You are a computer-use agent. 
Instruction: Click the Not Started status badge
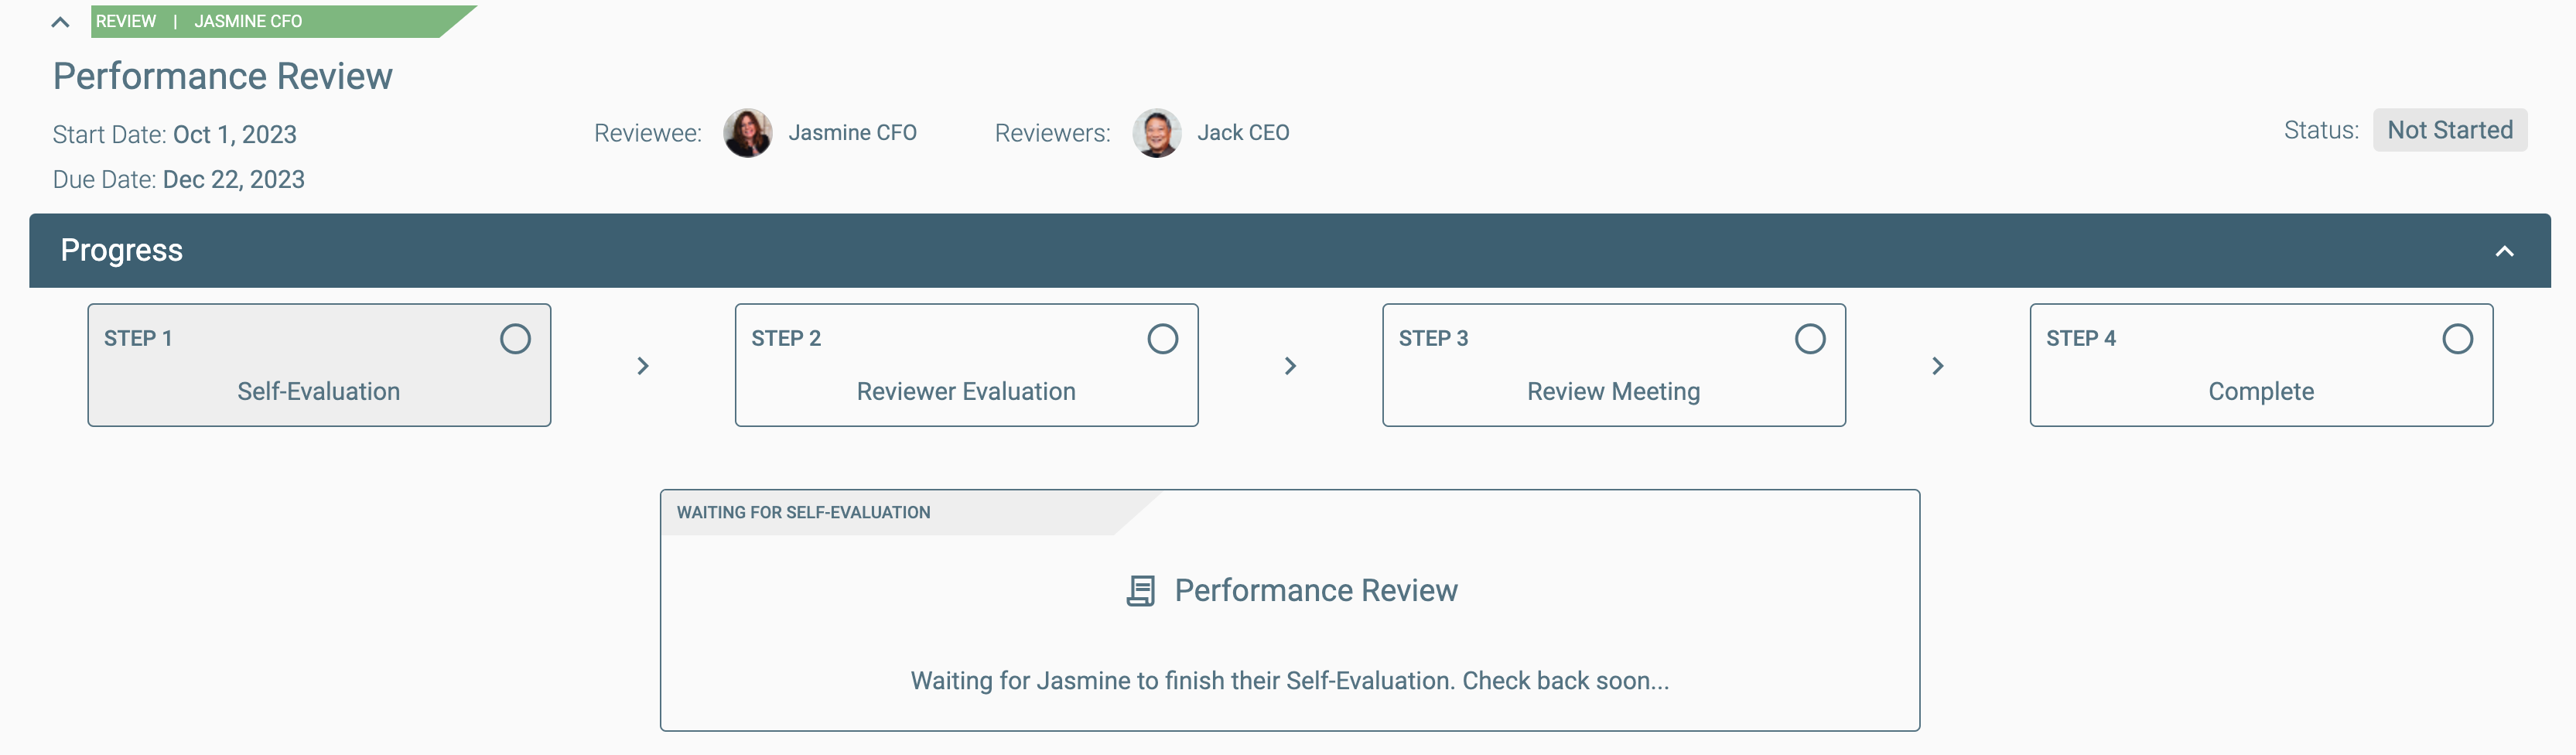[x=2449, y=130]
